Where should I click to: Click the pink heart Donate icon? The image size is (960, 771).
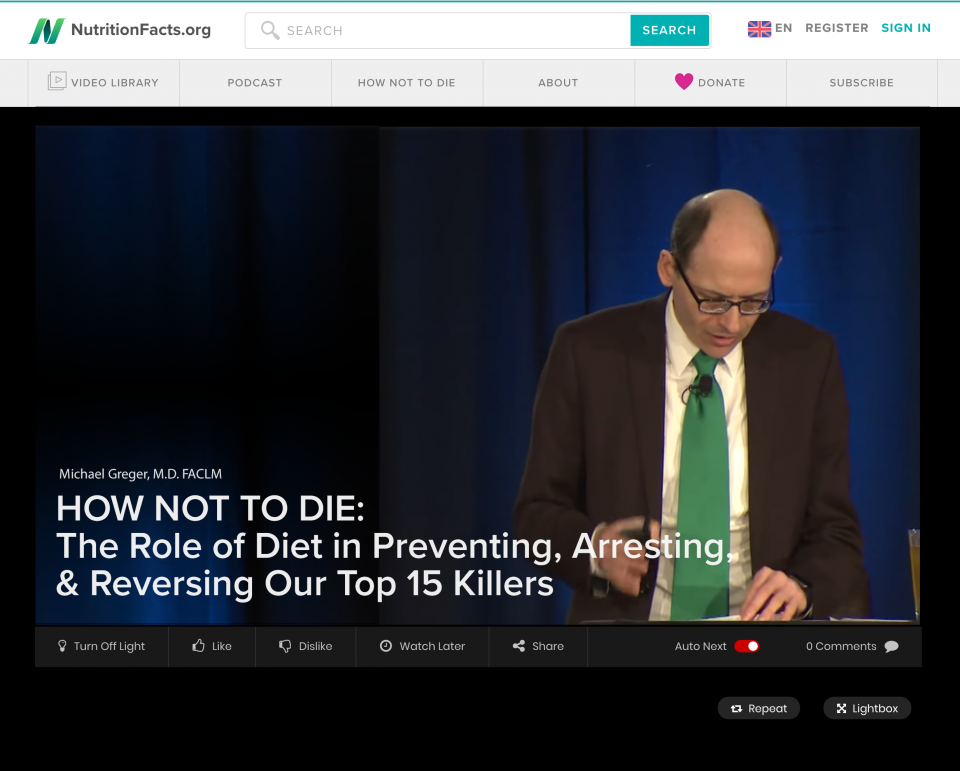point(684,82)
